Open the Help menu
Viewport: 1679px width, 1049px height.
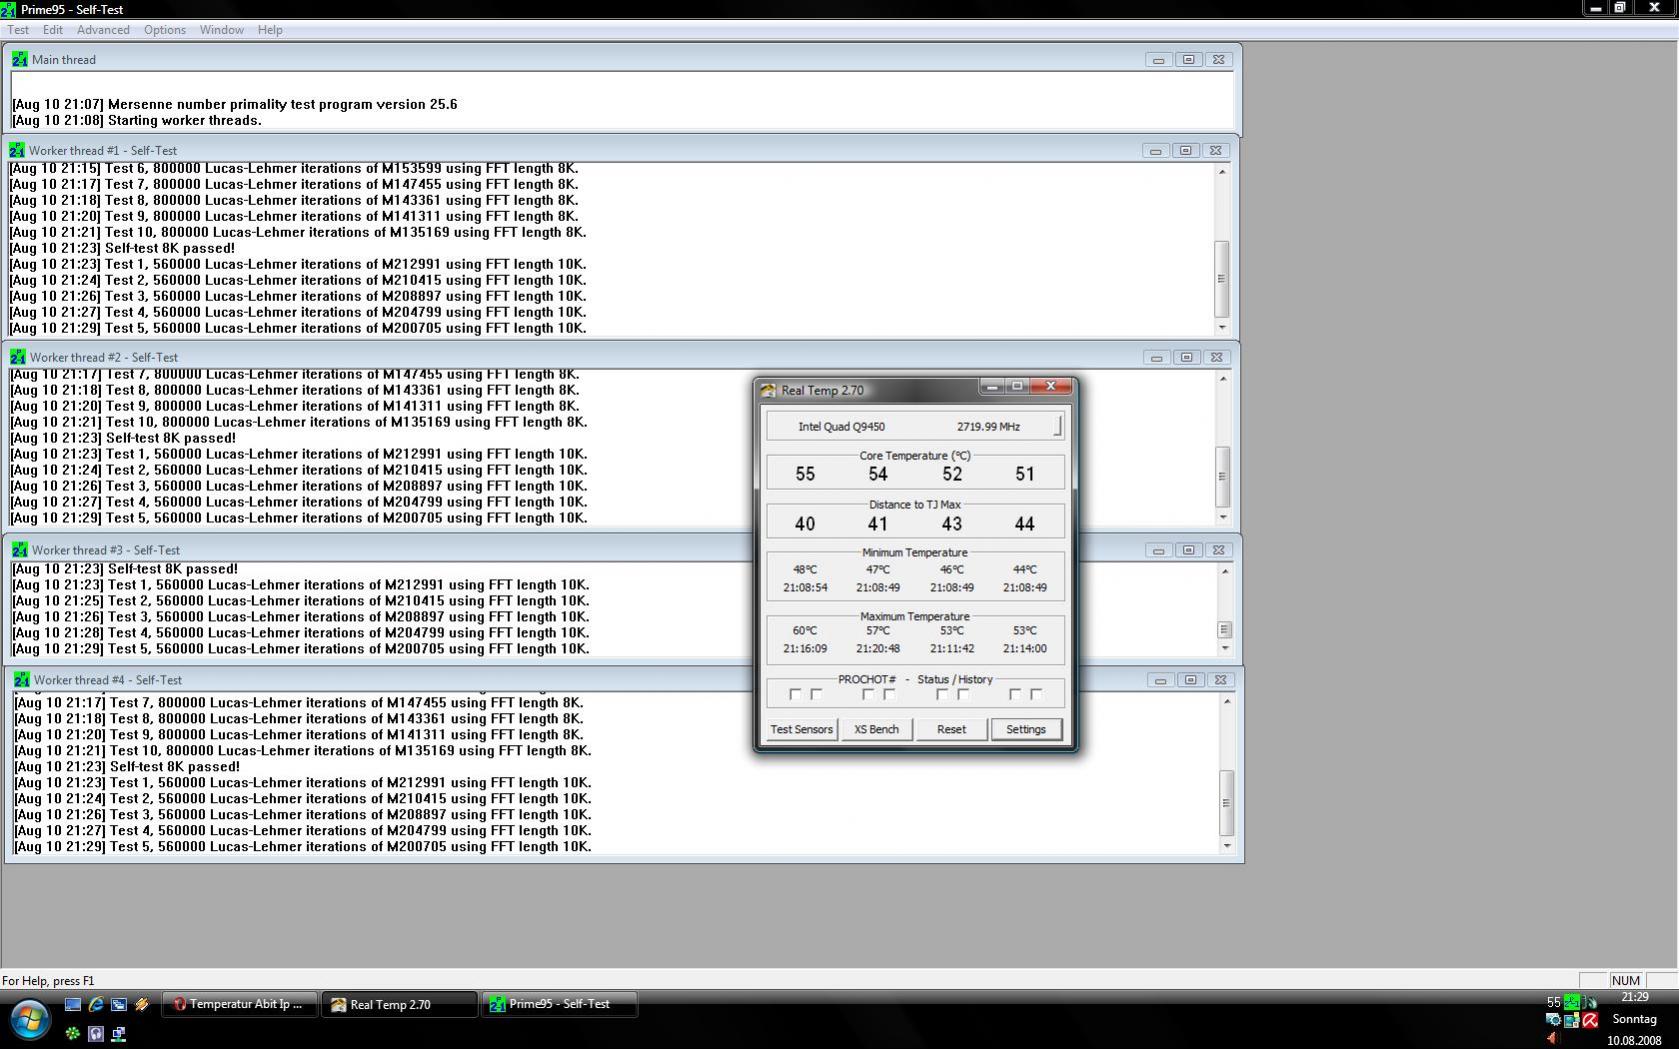coord(270,30)
